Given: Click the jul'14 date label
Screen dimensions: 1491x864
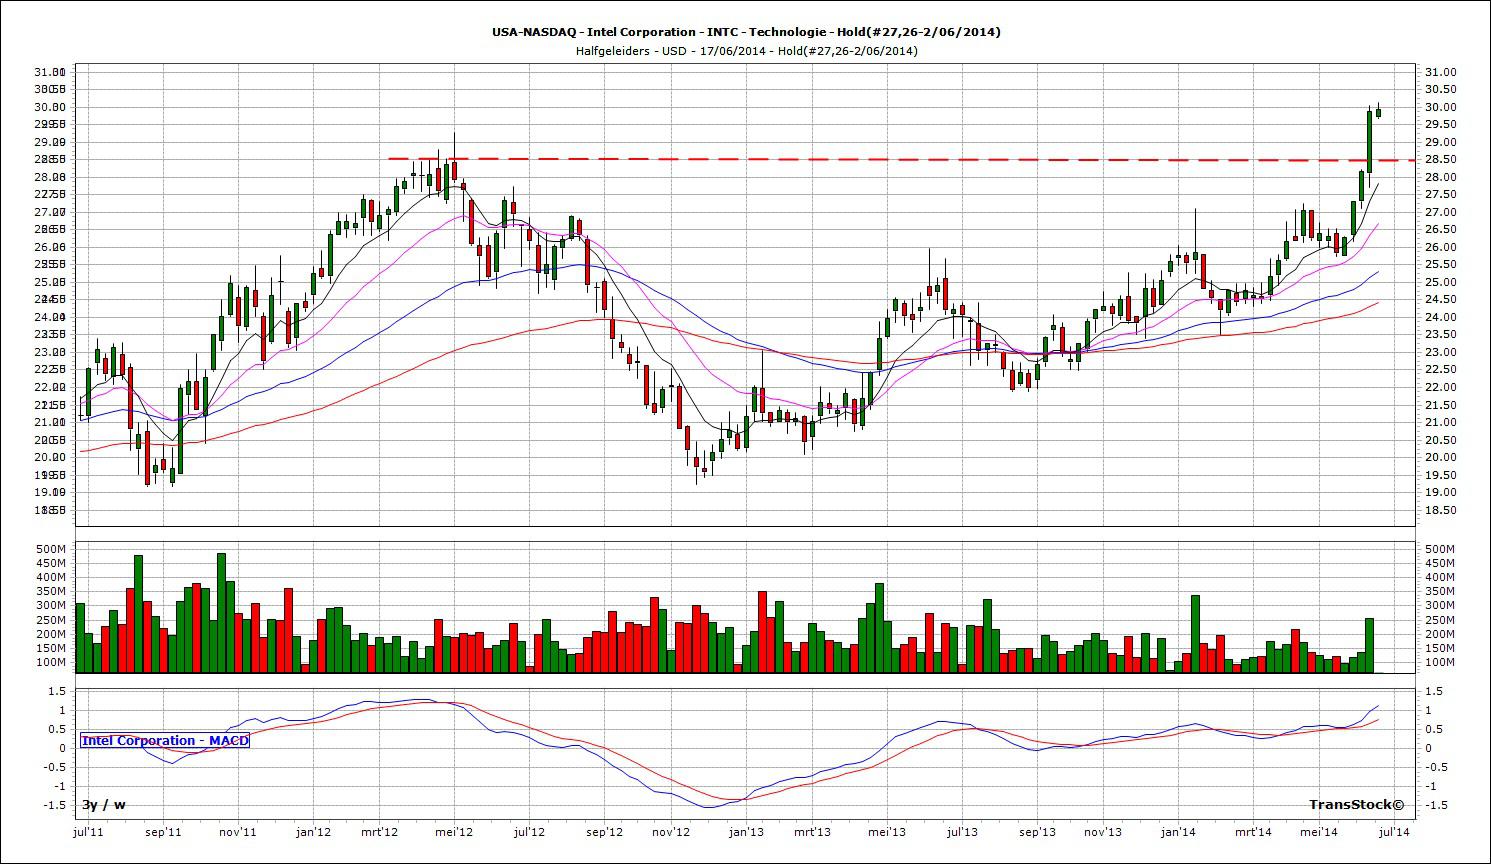Looking at the screenshot, I should click(1394, 832).
